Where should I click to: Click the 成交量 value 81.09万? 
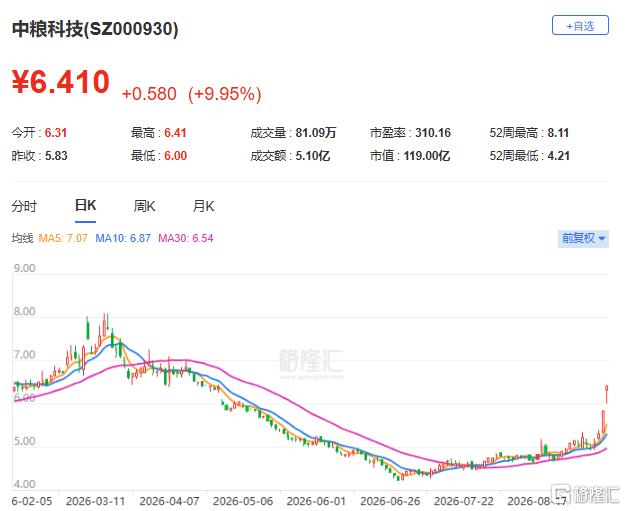(x=316, y=133)
